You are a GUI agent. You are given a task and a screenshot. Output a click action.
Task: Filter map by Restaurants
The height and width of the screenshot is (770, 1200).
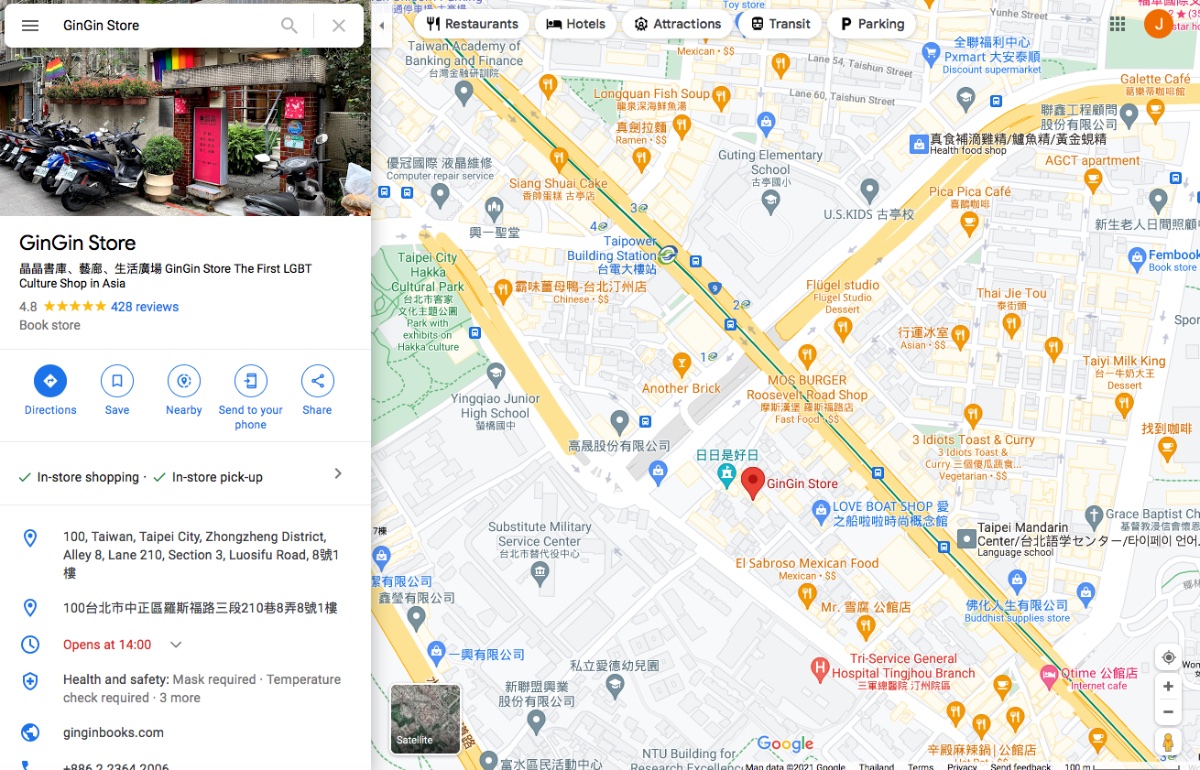[x=472, y=24]
